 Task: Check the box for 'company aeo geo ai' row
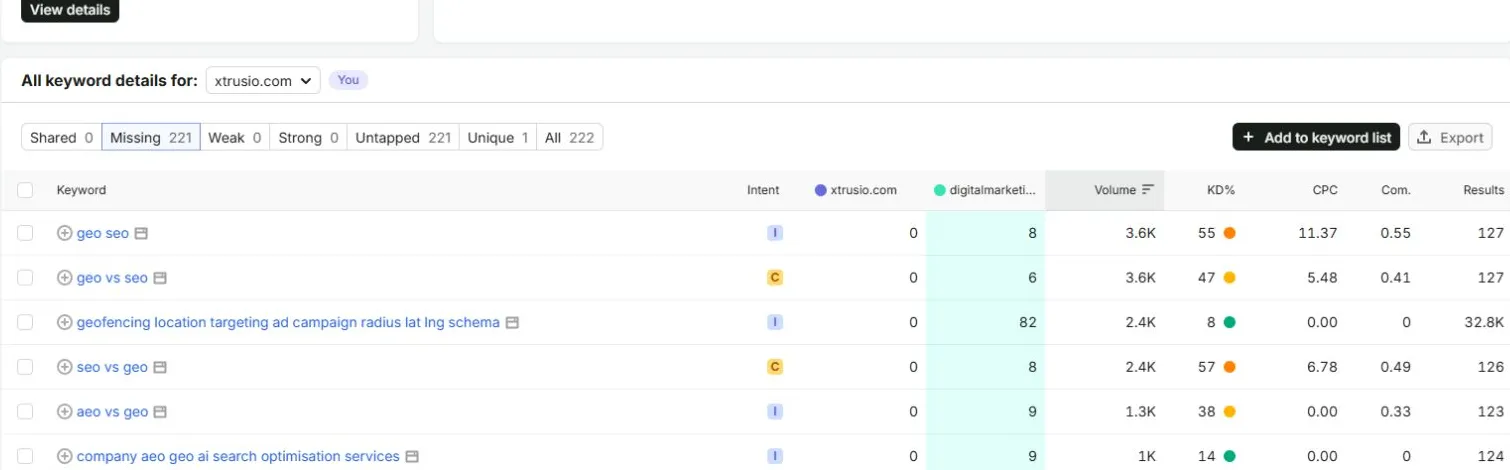click(x=25, y=456)
